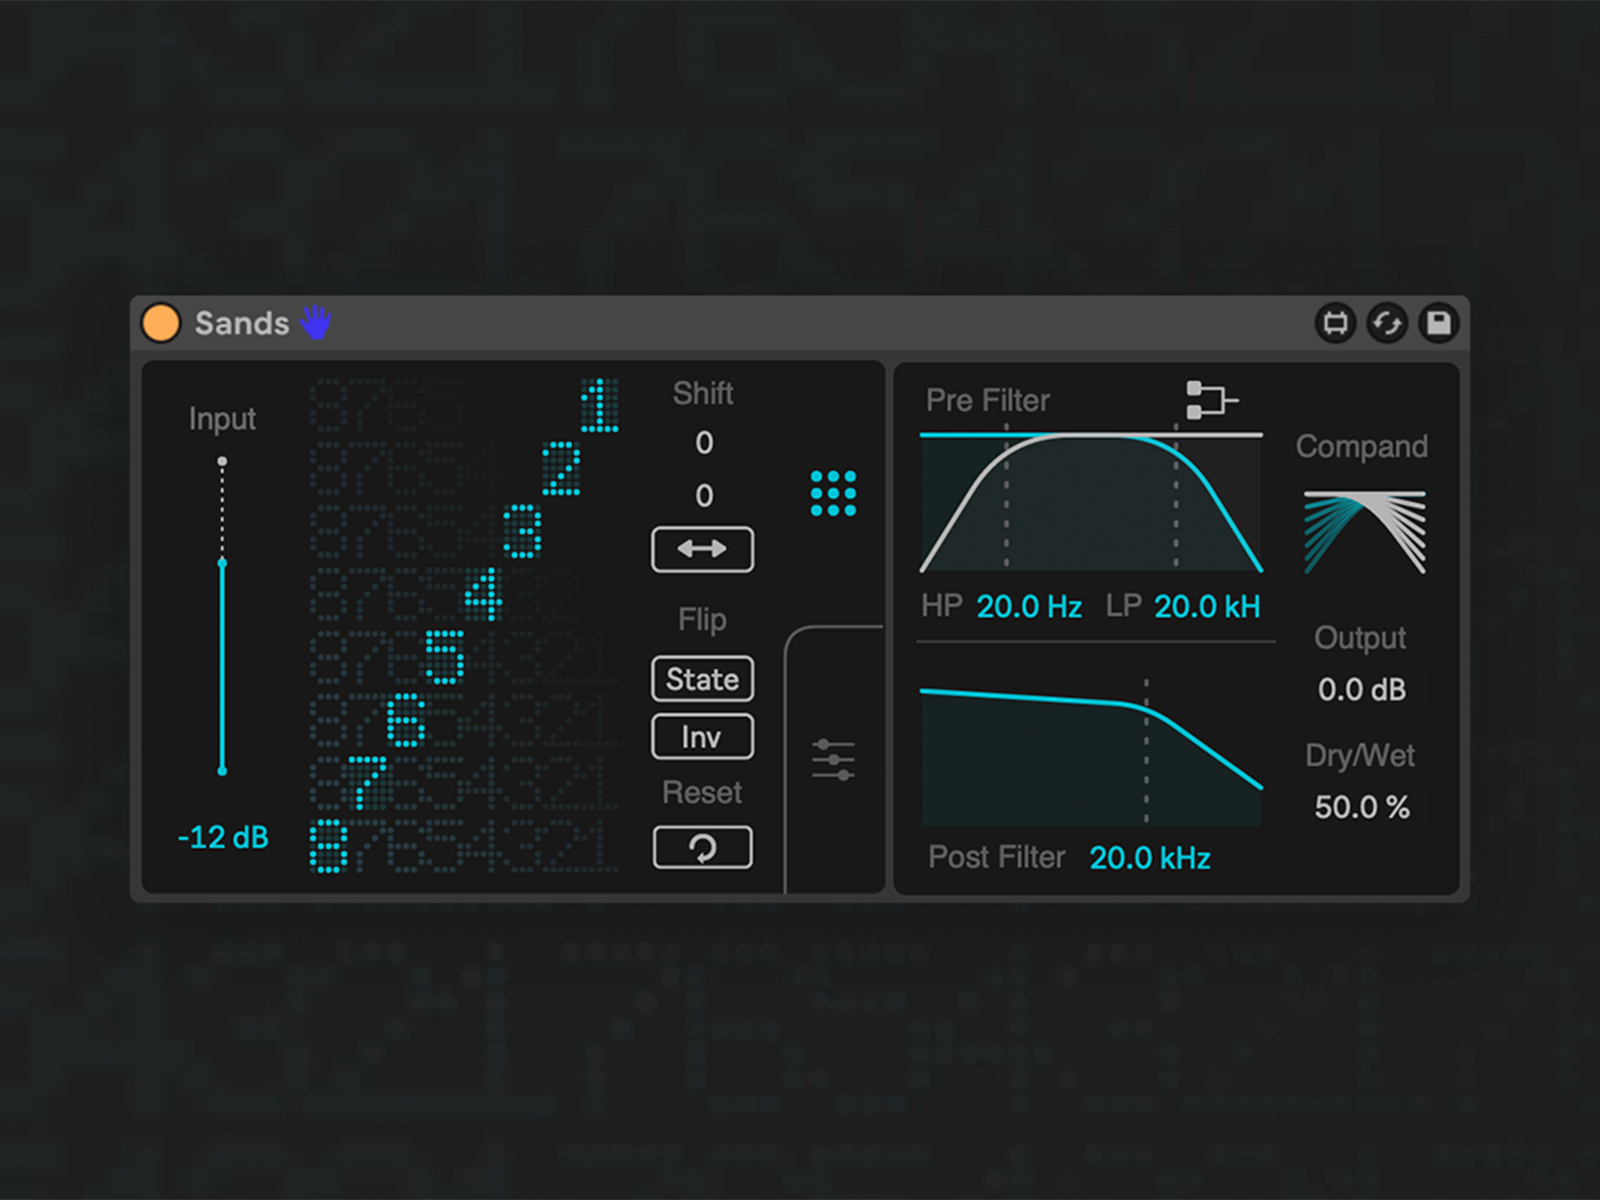Click the show/hide device icon in title bar
The height and width of the screenshot is (1200, 1600).
coord(1335,323)
